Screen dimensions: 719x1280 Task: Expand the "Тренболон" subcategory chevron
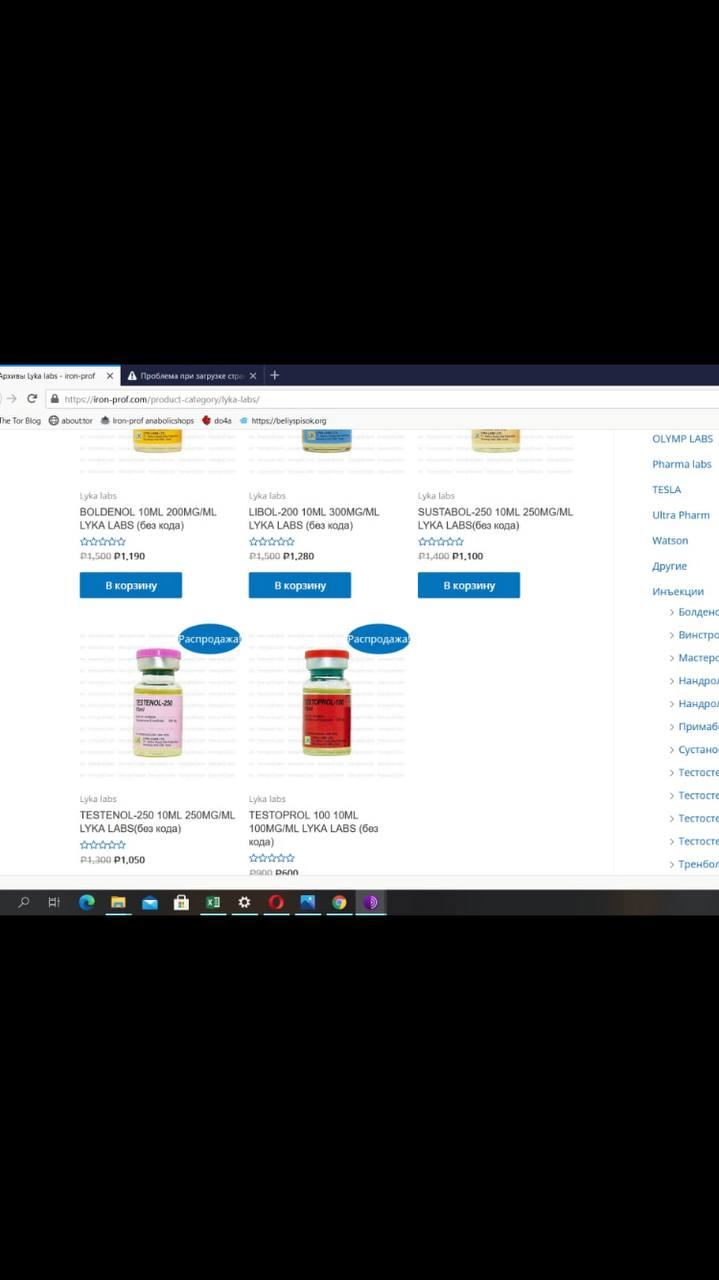pos(672,864)
